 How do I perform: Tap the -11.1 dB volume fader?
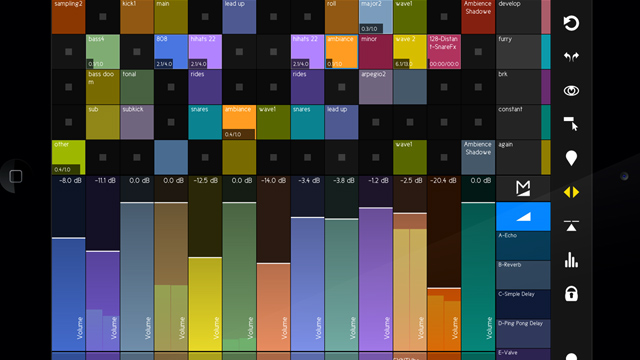103,263
